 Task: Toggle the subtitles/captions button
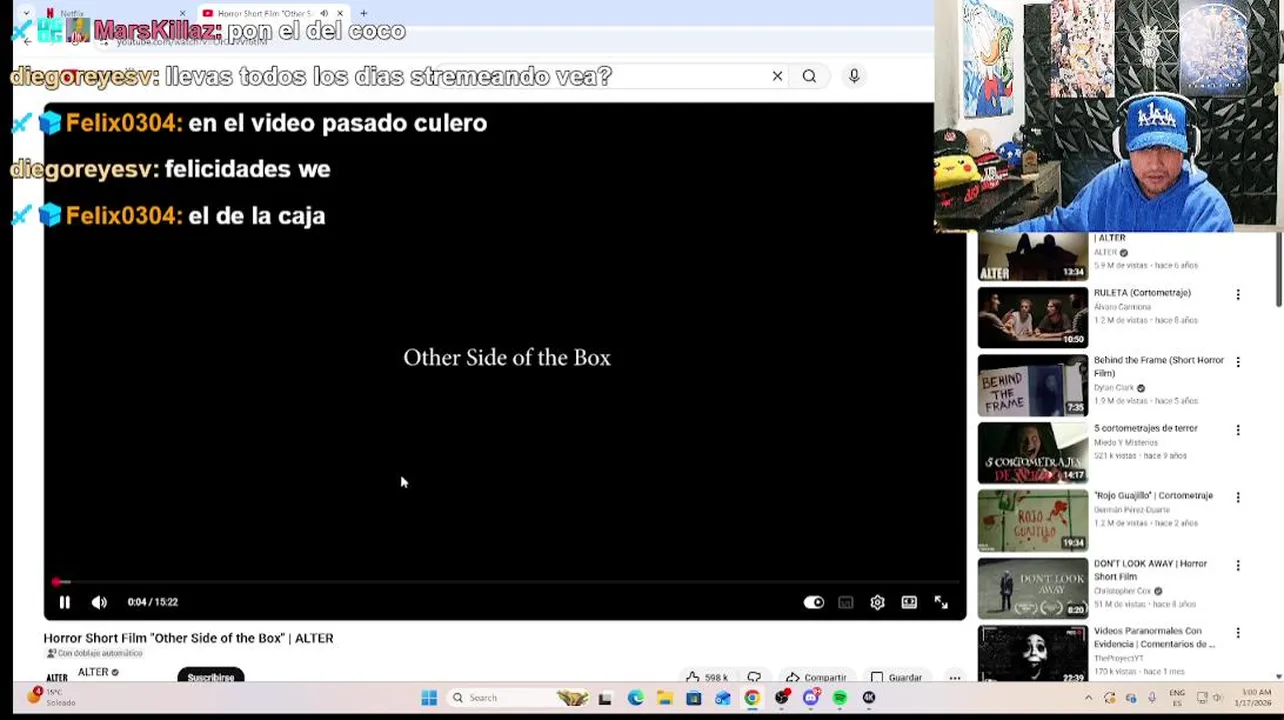(x=846, y=602)
